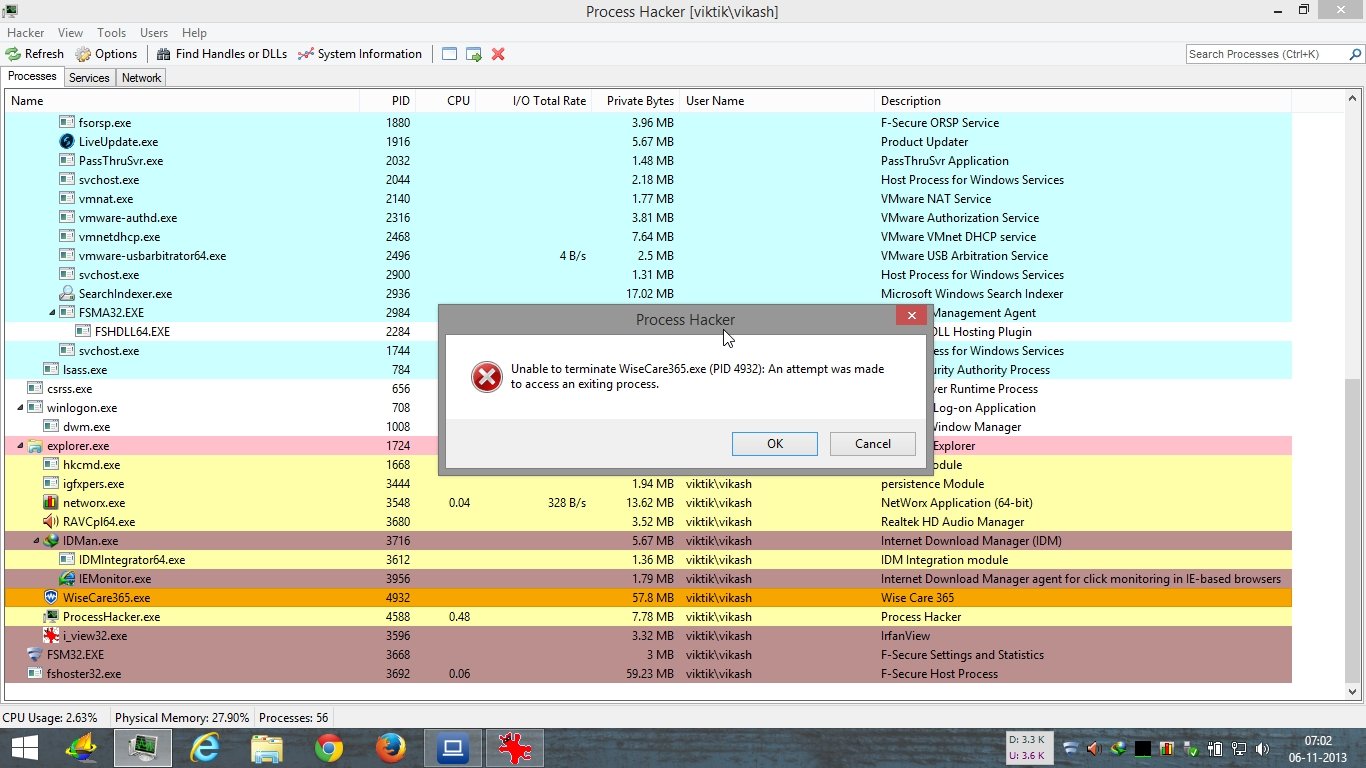Screen dimensions: 1366x768
Task: Click the explorer.exe folder icon
Action: [x=35, y=446]
